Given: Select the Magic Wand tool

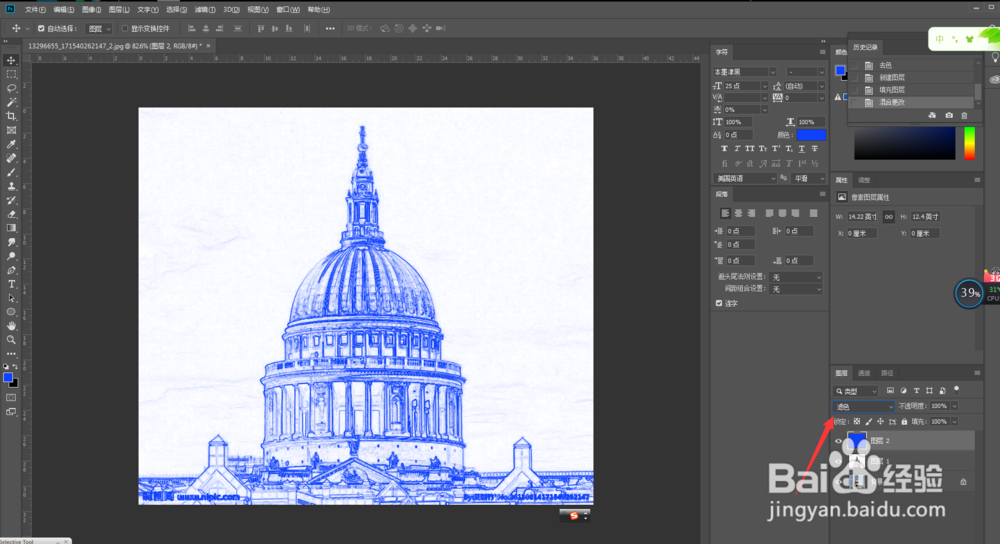Looking at the screenshot, I should 11,102.
